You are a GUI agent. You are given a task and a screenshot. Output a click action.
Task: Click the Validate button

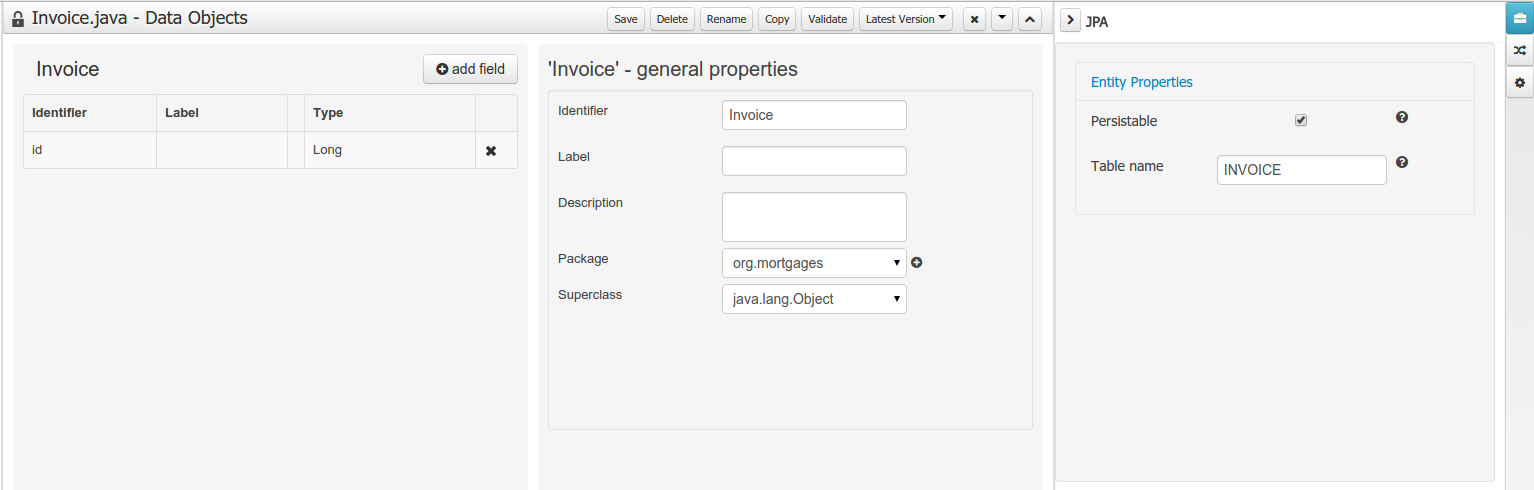pyautogui.click(x=827, y=19)
